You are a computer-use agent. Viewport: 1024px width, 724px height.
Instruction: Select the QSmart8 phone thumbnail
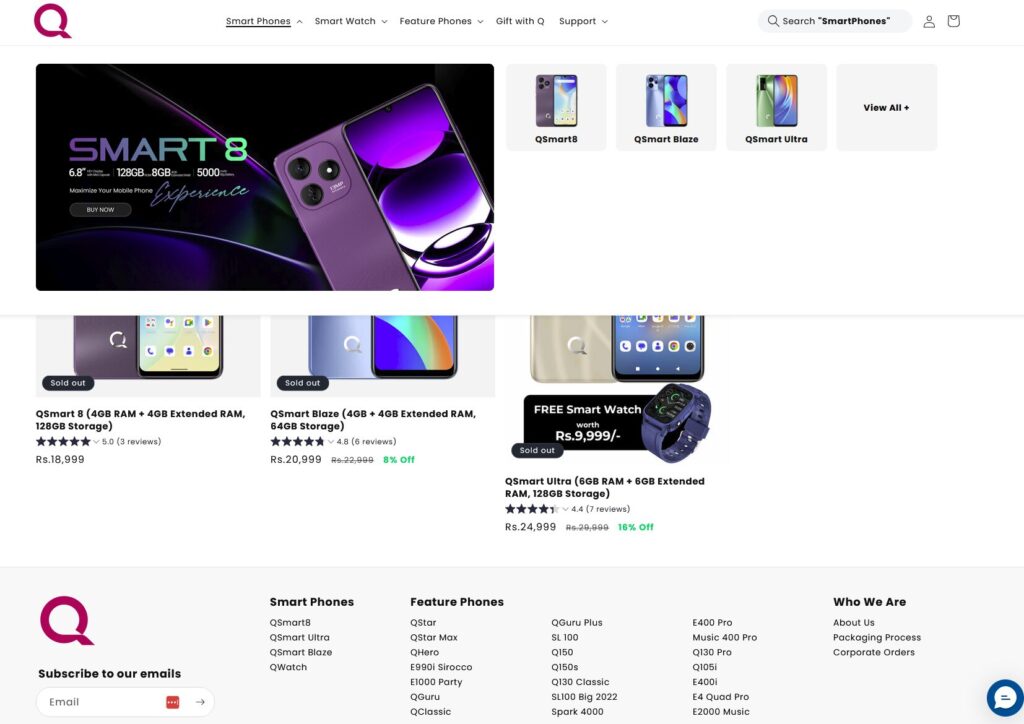(x=556, y=108)
